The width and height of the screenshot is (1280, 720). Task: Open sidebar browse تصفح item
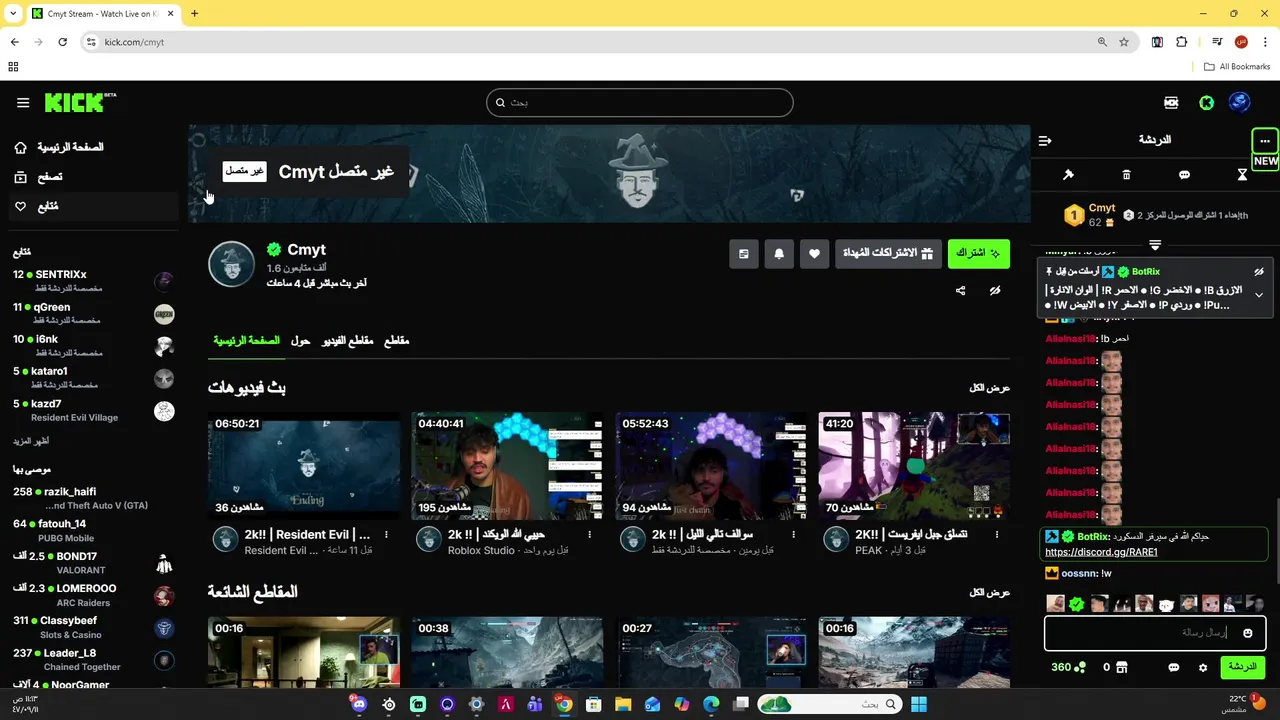38,177
